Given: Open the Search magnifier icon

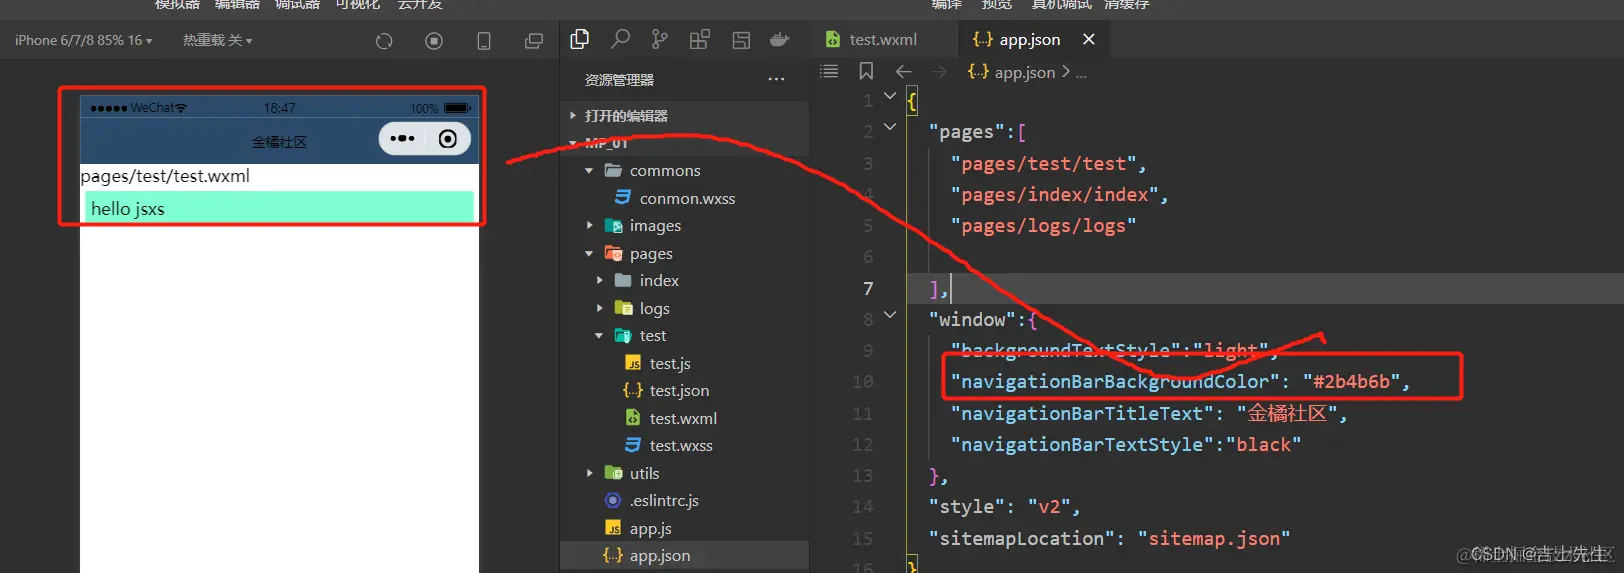Looking at the screenshot, I should 620,39.
